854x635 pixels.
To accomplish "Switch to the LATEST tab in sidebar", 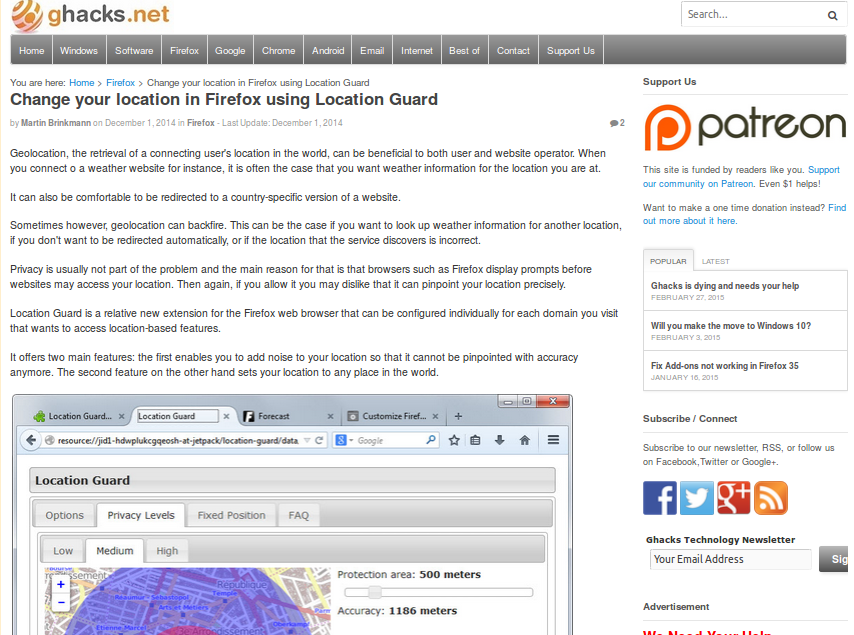I will click(716, 261).
